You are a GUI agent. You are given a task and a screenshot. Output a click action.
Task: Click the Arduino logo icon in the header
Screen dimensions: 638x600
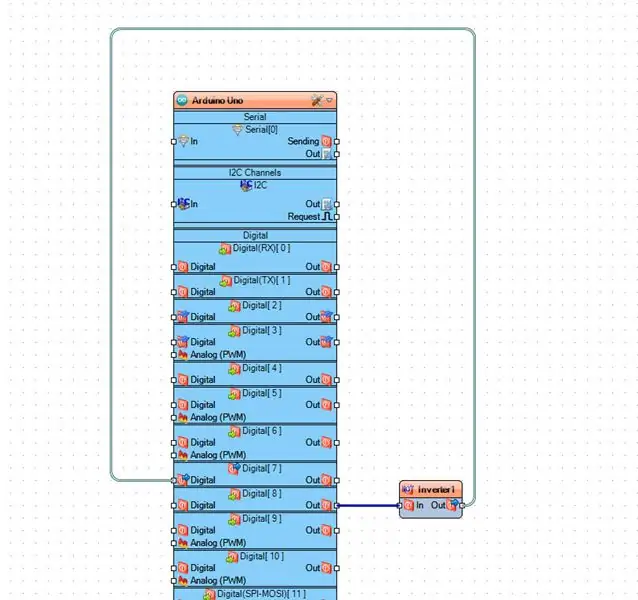182,100
